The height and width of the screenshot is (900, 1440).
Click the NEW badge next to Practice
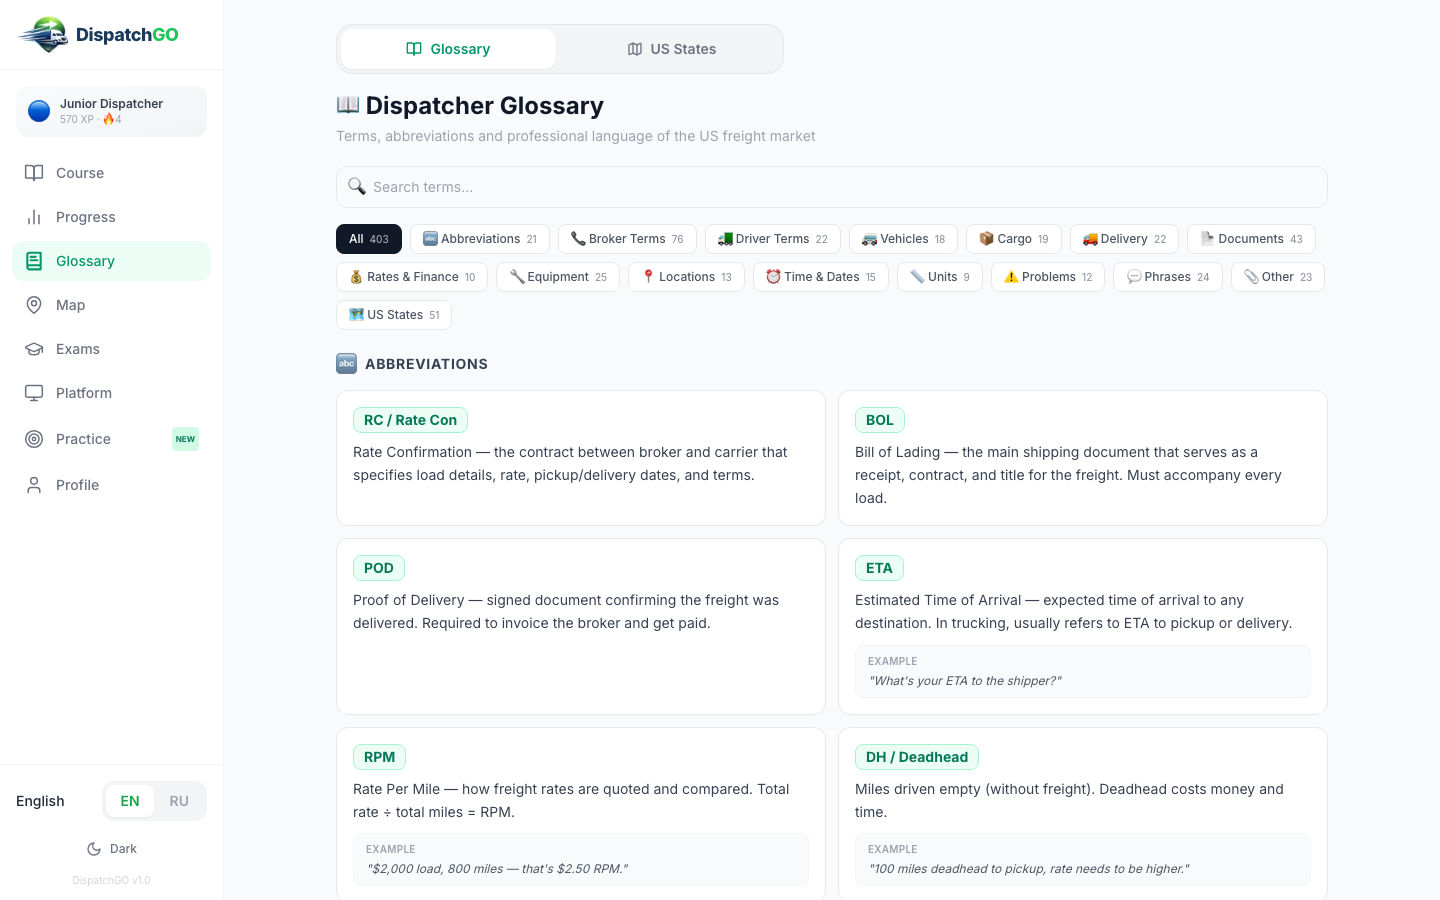click(x=185, y=439)
